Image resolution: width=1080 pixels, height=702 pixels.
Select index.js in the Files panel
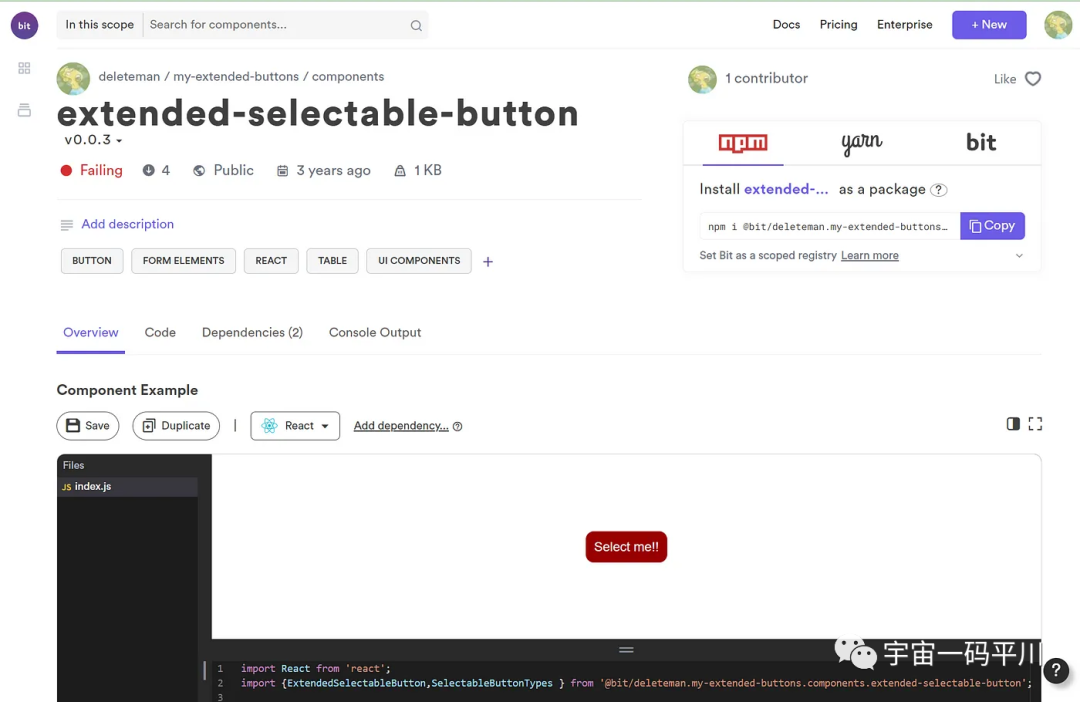click(x=93, y=487)
